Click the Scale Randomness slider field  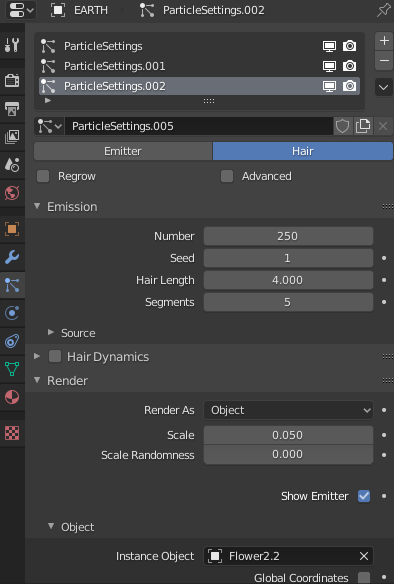pyautogui.click(x=288, y=455)
